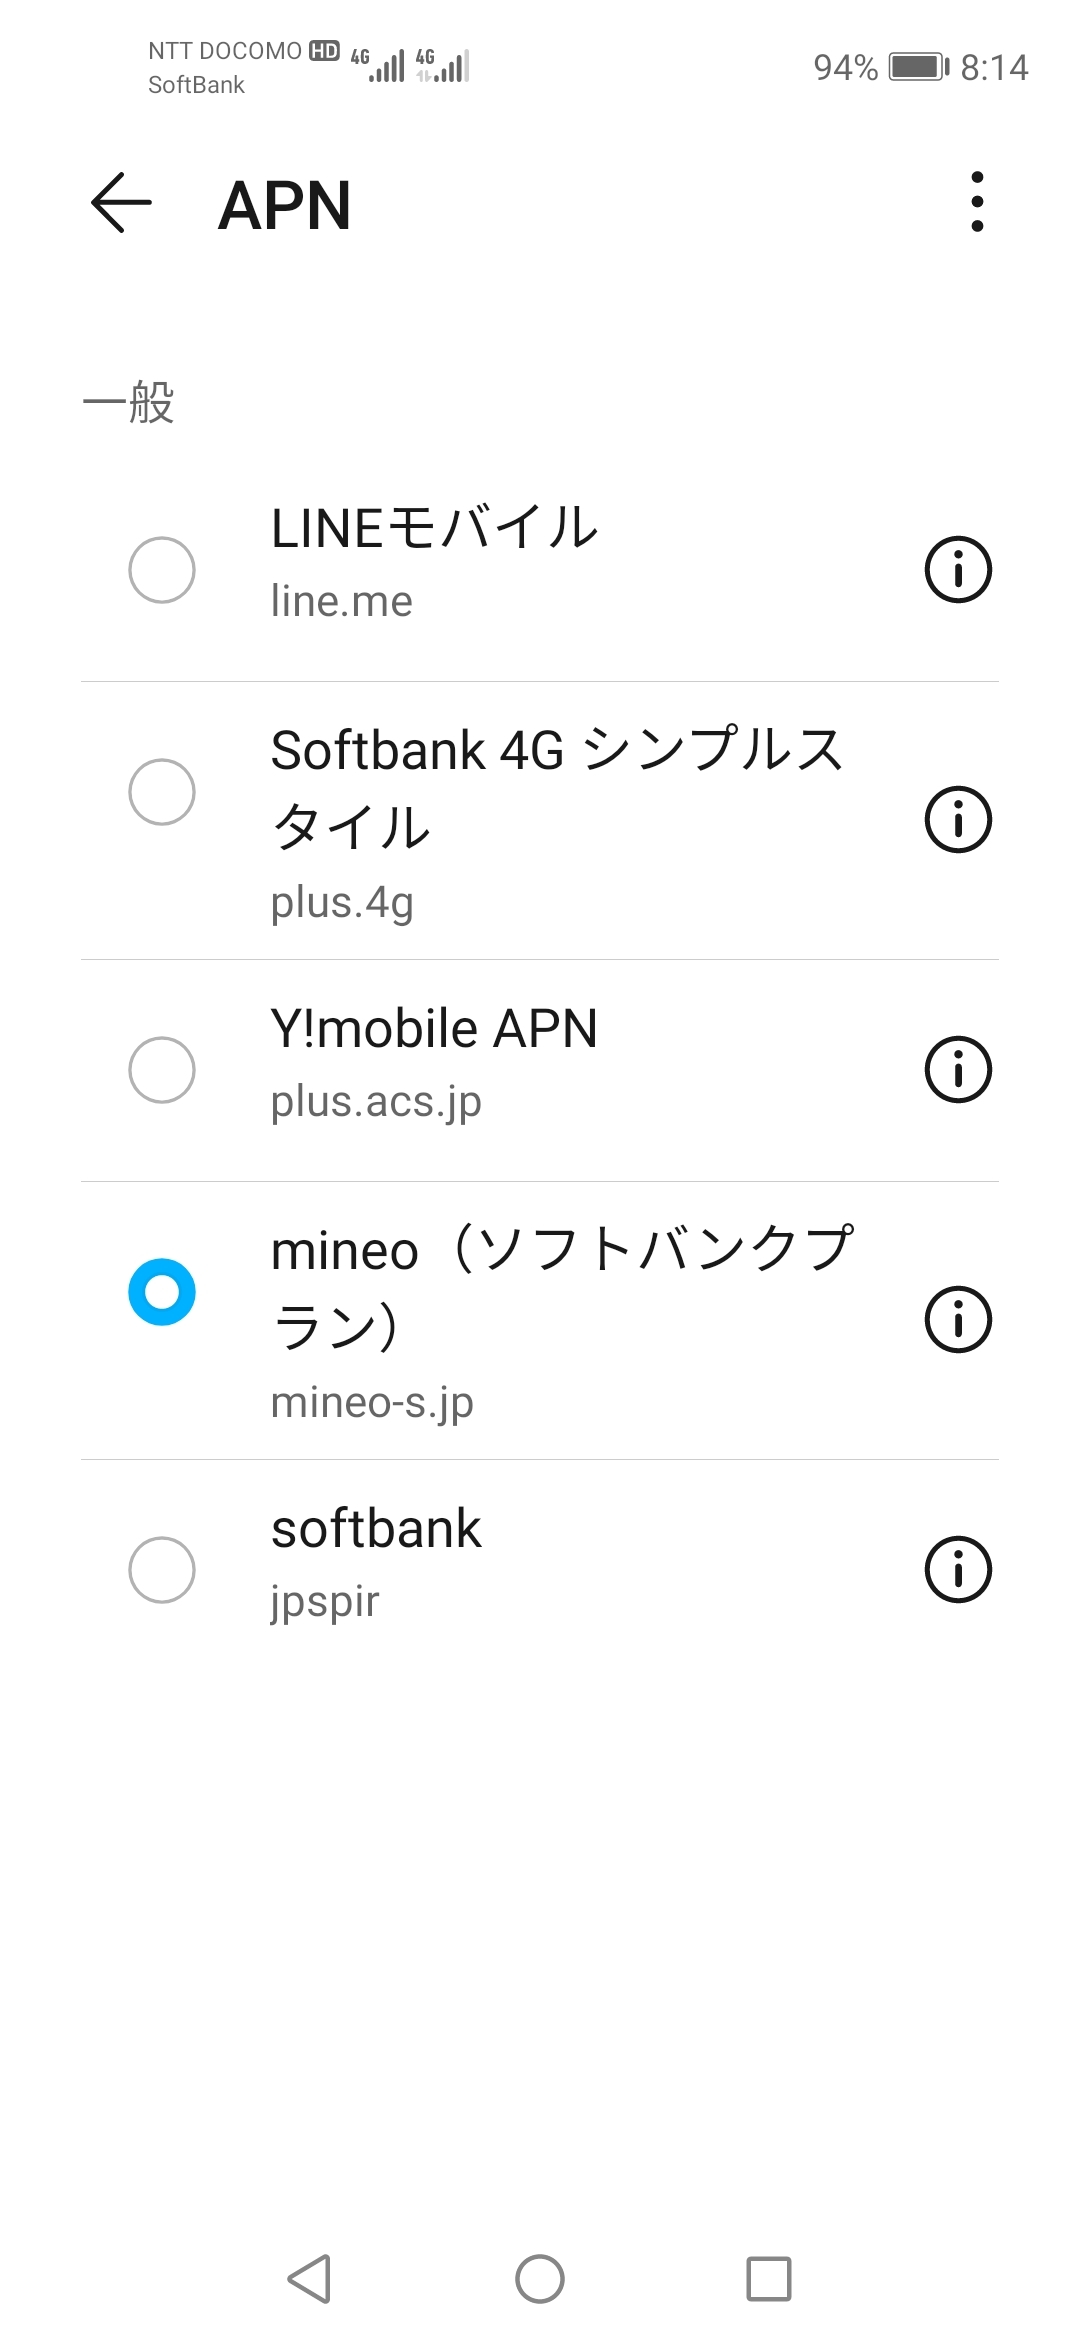1080x2340 pixels.
Task: Select the softbank jpspir radio button
Action: [x=162, y=1570]
